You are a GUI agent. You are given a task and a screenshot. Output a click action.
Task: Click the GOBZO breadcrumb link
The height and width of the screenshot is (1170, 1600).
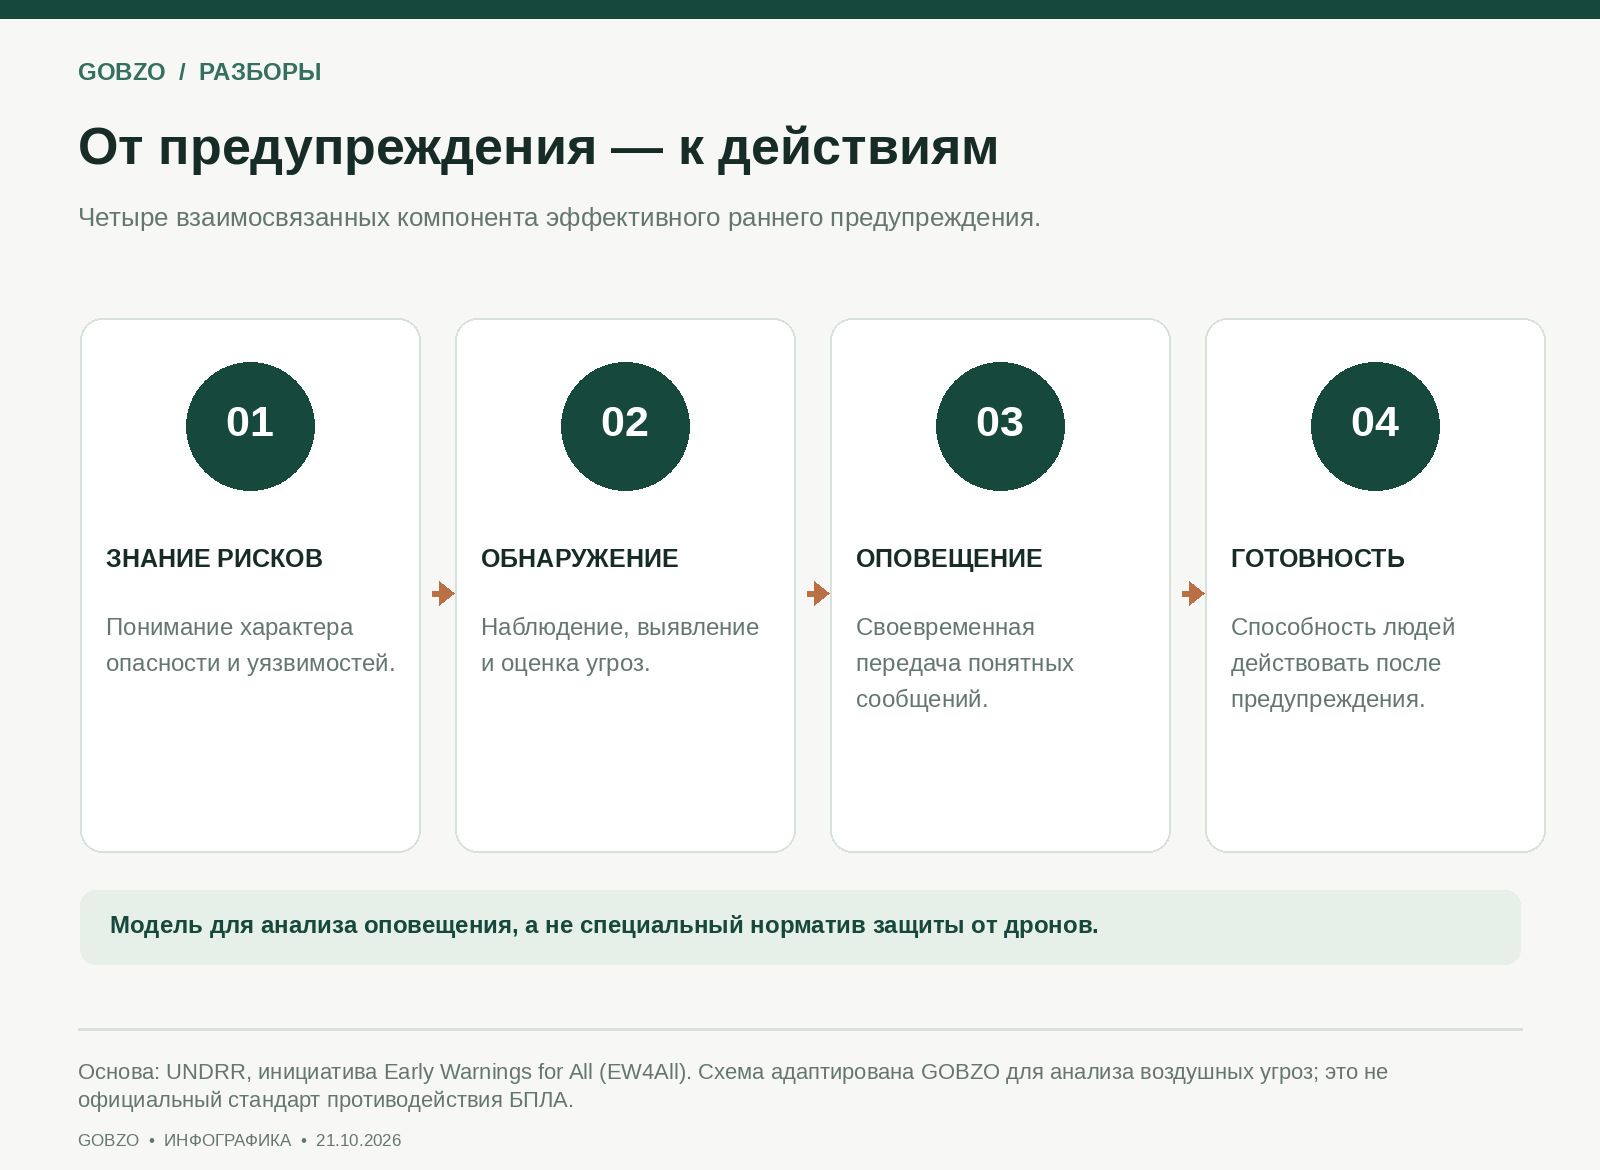pyautogui.click(x=122, y=72)
